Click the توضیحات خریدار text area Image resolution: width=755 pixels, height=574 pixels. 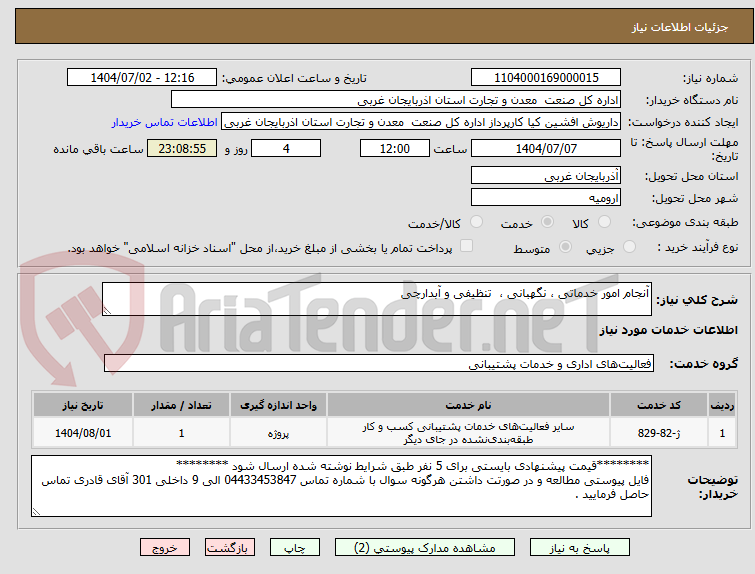click(x=341, y=486)
